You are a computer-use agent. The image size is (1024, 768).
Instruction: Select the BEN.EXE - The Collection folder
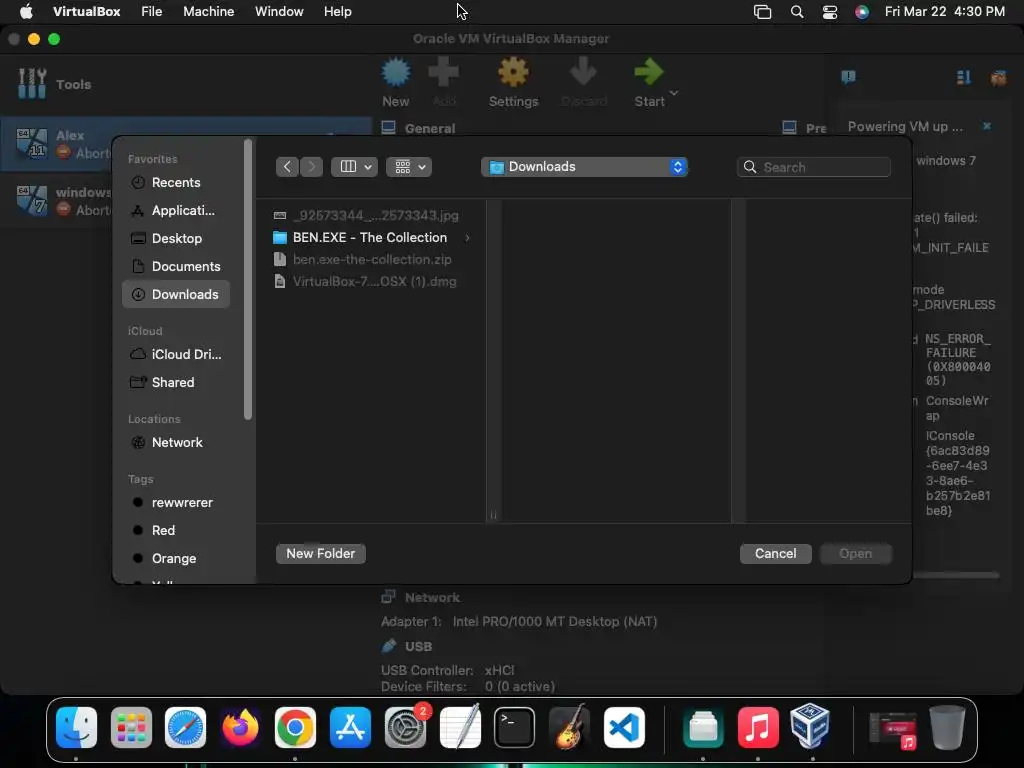pos(371,238)
